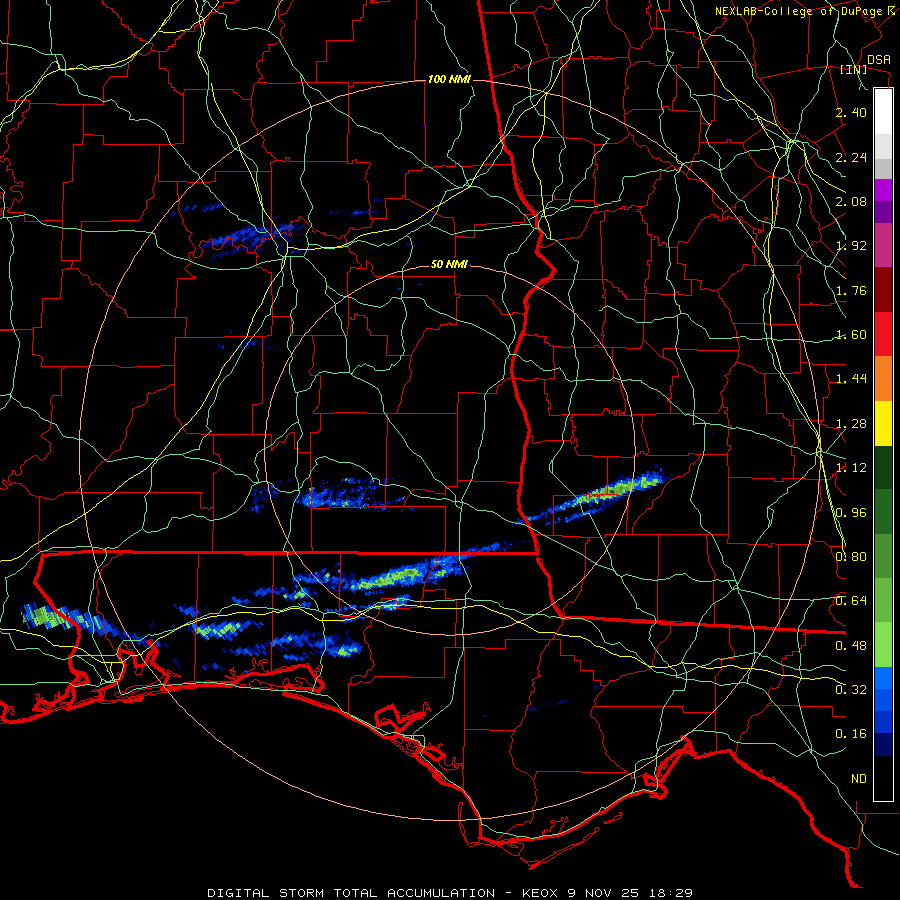900x900 pixels.
Task: Click the 2.08 legend value
Action: tap(851, 201)
